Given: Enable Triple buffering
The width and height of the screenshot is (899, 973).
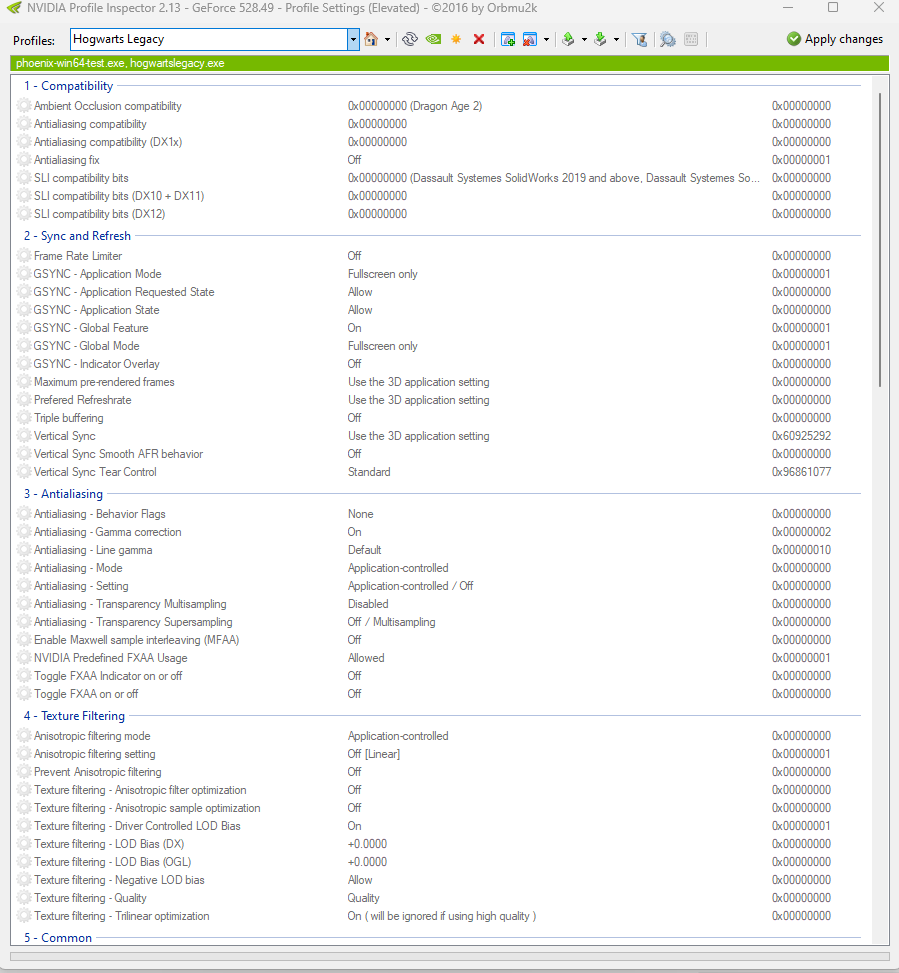Looking at the screenshot, I should click(x=420, y=417).
